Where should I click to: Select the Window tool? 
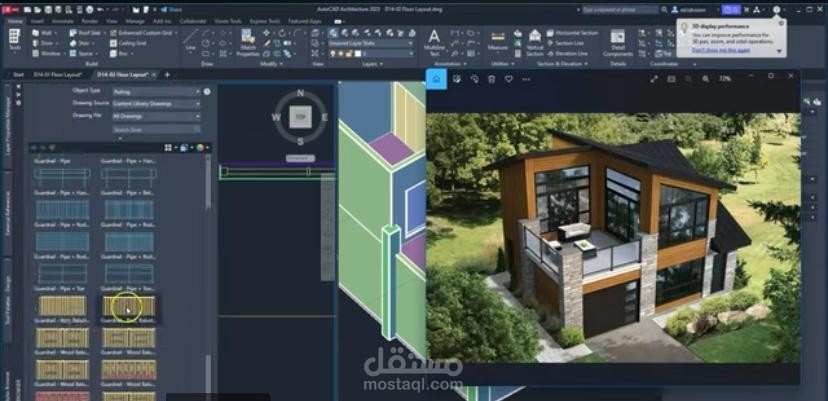(48, 53)
